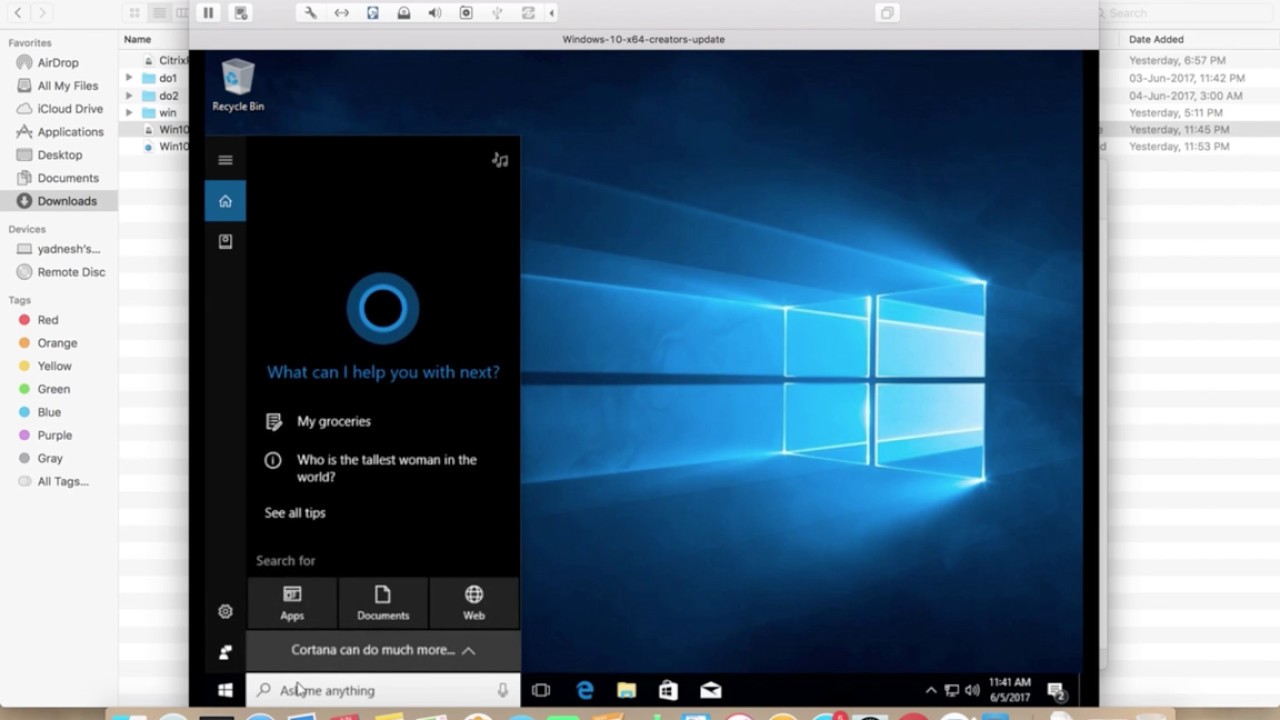Open Mail app from taskbar
Screen dimensions: 1280x720
click(x=710, y=690)
